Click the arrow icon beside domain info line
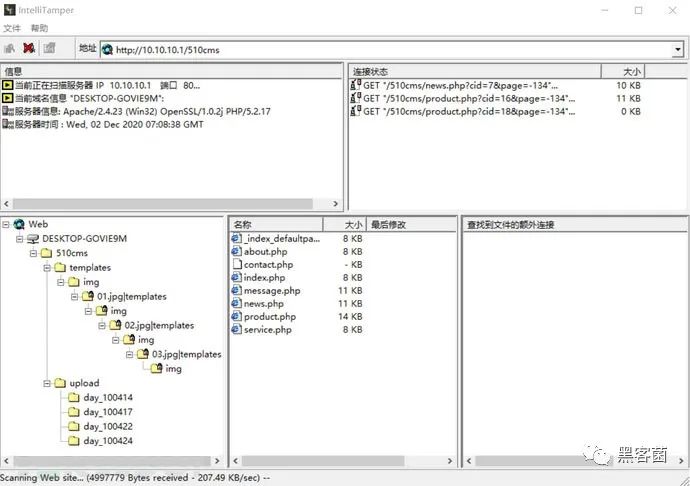This screenshot has height=486, width=690. [x=7, y=98]
